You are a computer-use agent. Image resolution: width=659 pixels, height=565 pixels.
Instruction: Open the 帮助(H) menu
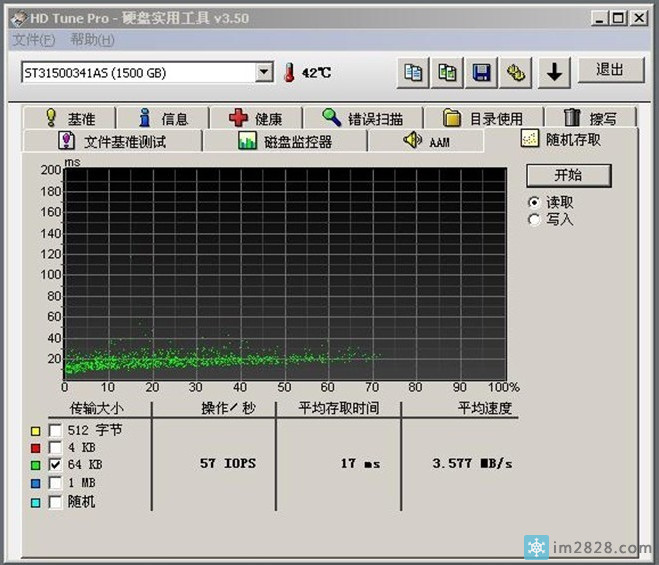92,40
